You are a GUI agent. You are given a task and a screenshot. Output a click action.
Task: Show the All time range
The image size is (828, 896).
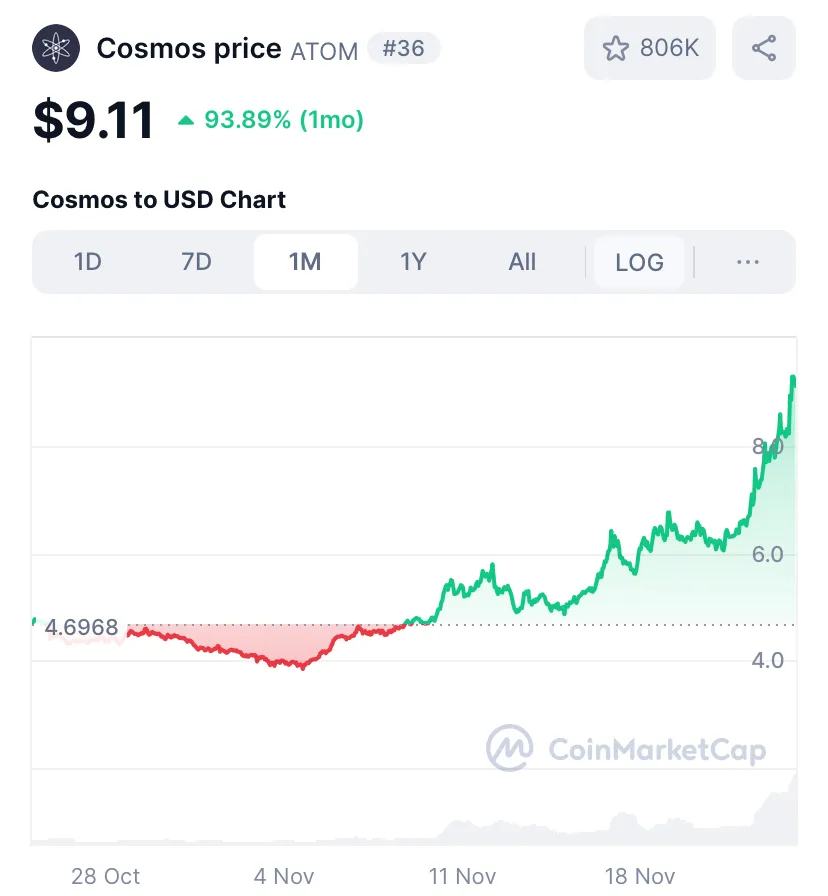[522, 262]
